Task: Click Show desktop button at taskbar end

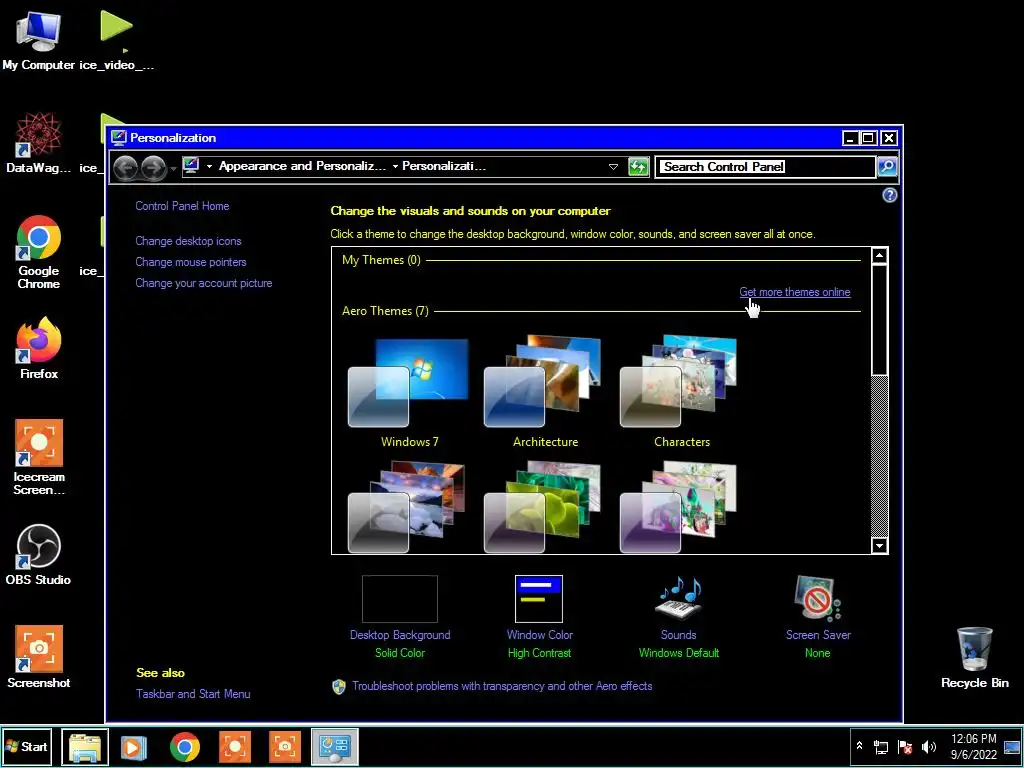Action: tap(1012, 747)
